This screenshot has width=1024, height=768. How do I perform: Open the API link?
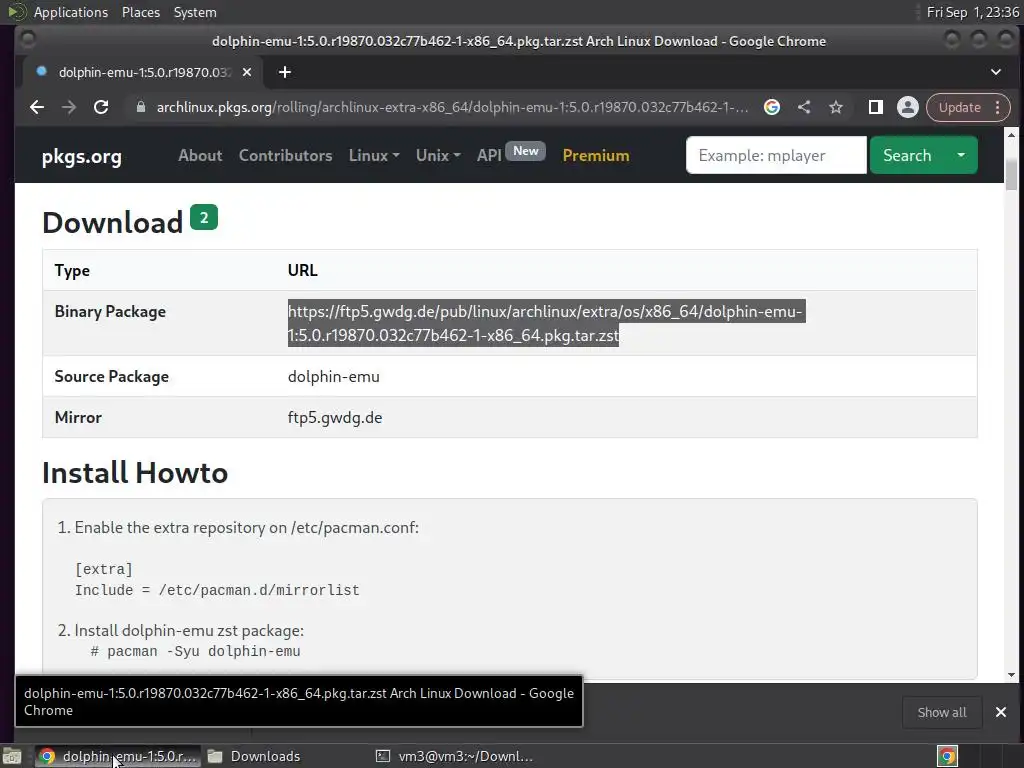[489, 155]
